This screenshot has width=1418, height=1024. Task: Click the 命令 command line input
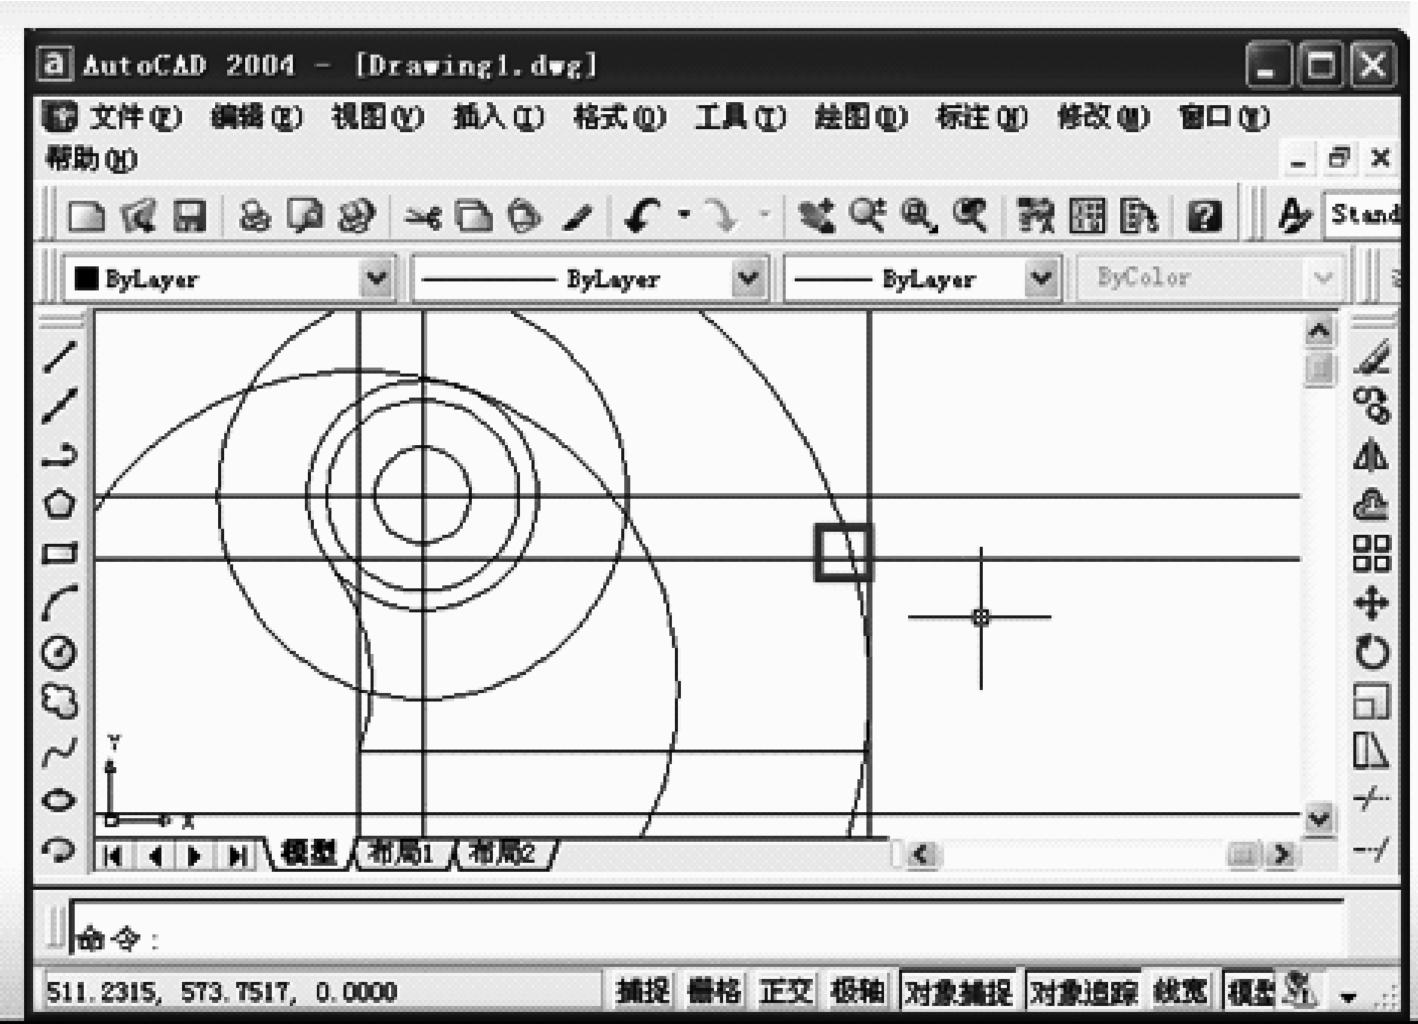[x=706, y=930]
